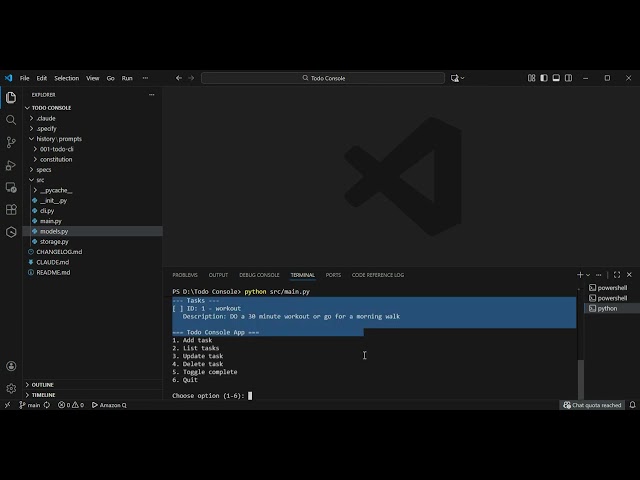Switch to the Problems tab
Screen dimensions: 640x480
pyautogui.click(x=185, y=275)
